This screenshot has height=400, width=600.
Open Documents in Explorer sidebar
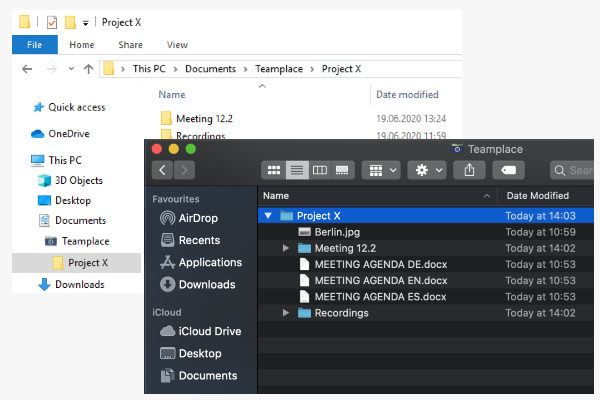72,220
